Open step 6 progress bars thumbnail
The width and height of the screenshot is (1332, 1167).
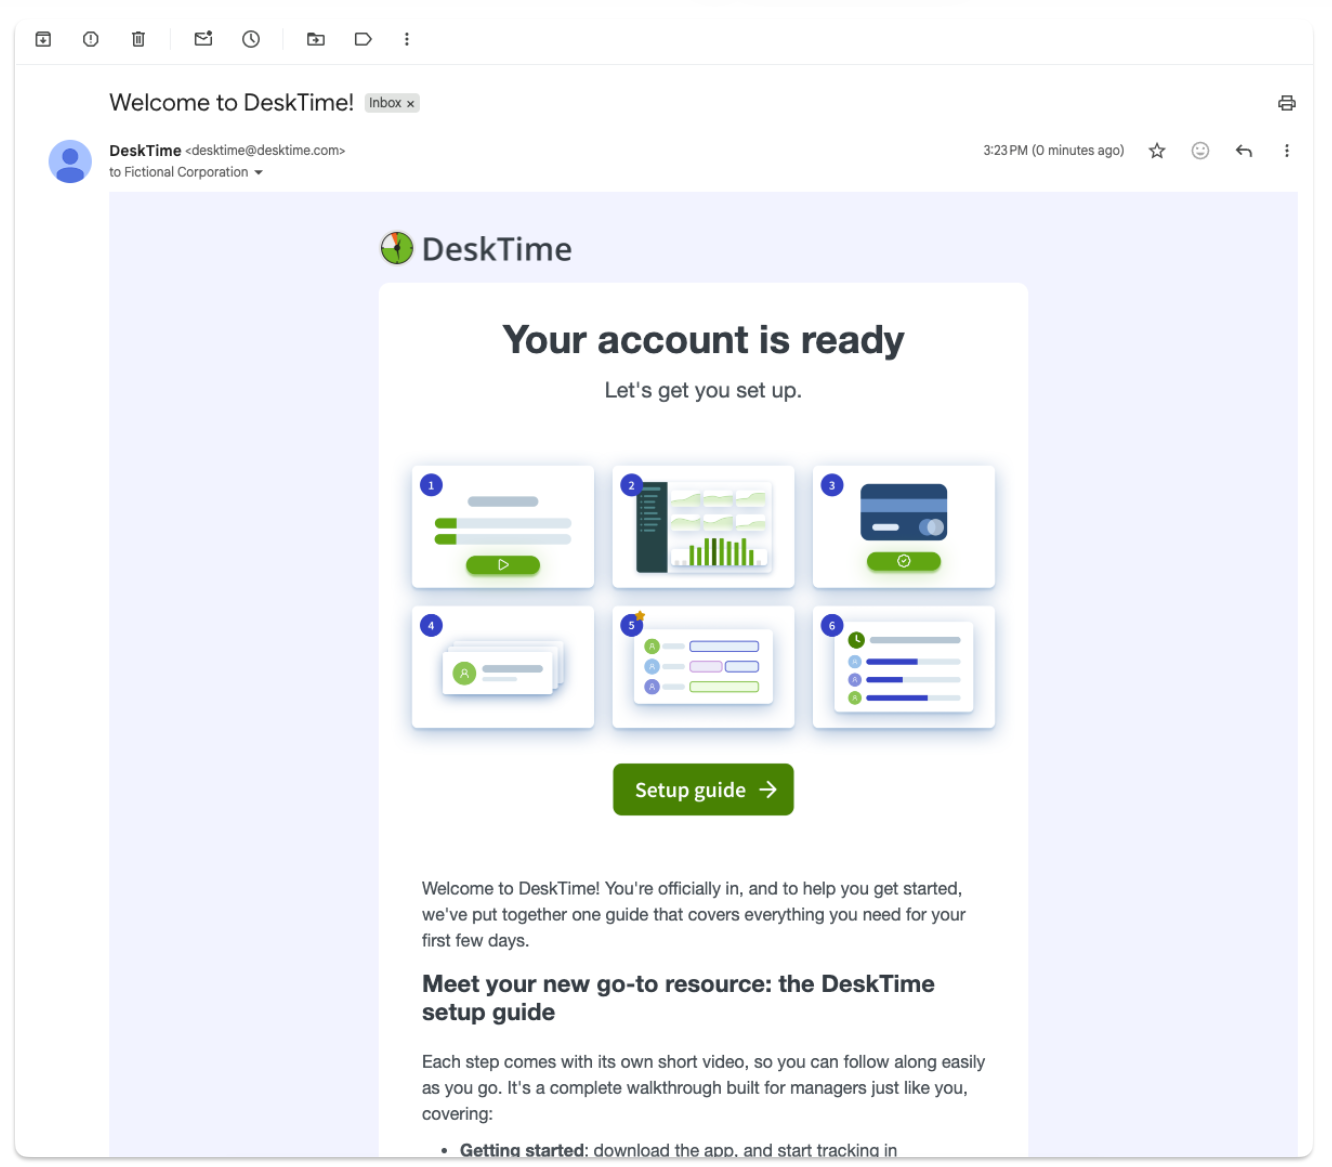904,667
